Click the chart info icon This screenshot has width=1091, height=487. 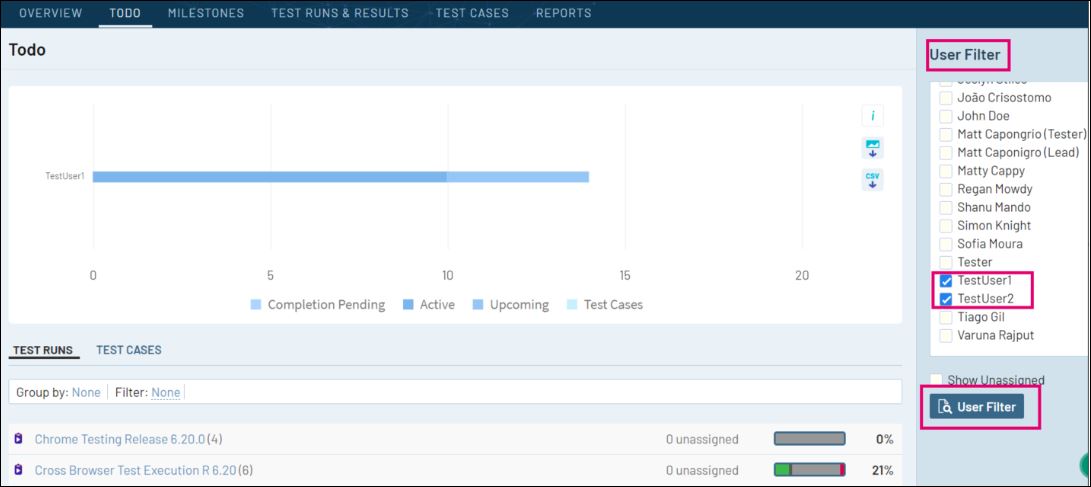click(872, 117)
